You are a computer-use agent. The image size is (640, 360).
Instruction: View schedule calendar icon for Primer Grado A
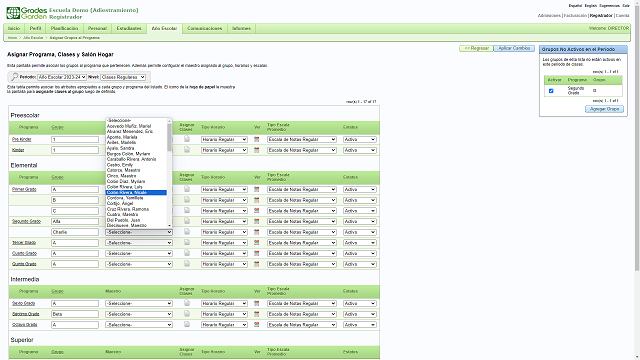[256, 189]
